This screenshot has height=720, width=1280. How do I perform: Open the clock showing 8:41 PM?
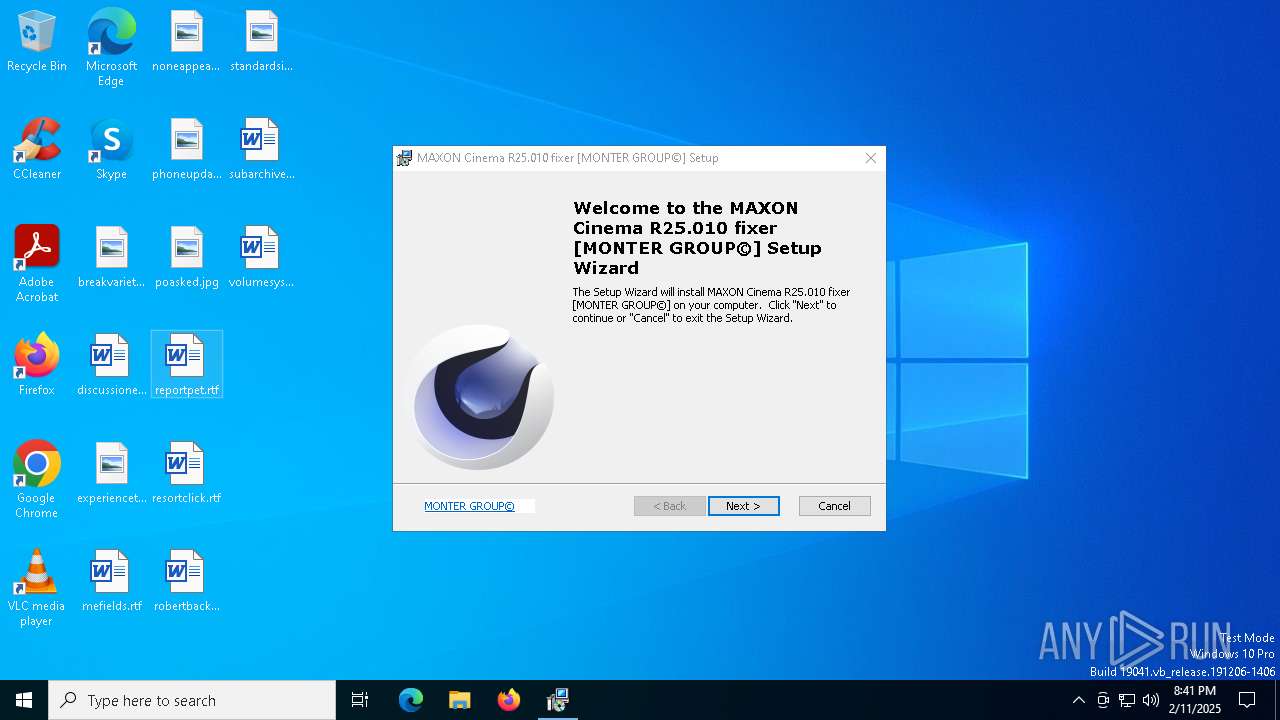[x=1195, y=700]
